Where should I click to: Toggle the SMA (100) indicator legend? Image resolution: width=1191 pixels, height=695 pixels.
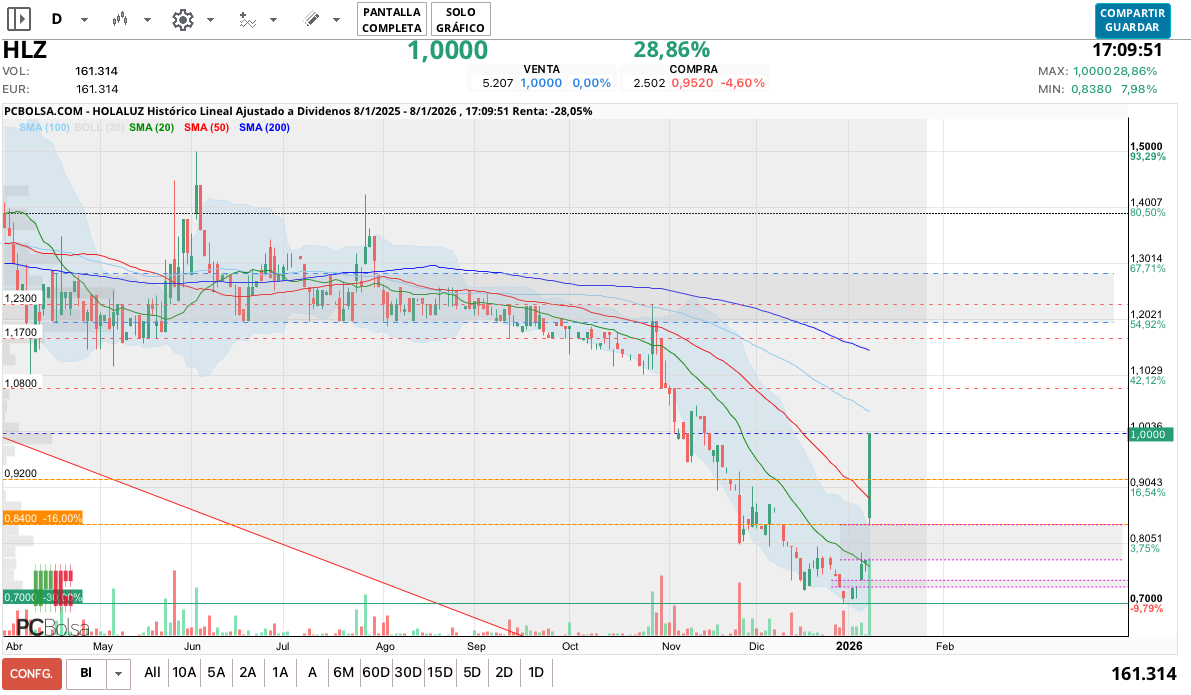(x=45, y=128)
